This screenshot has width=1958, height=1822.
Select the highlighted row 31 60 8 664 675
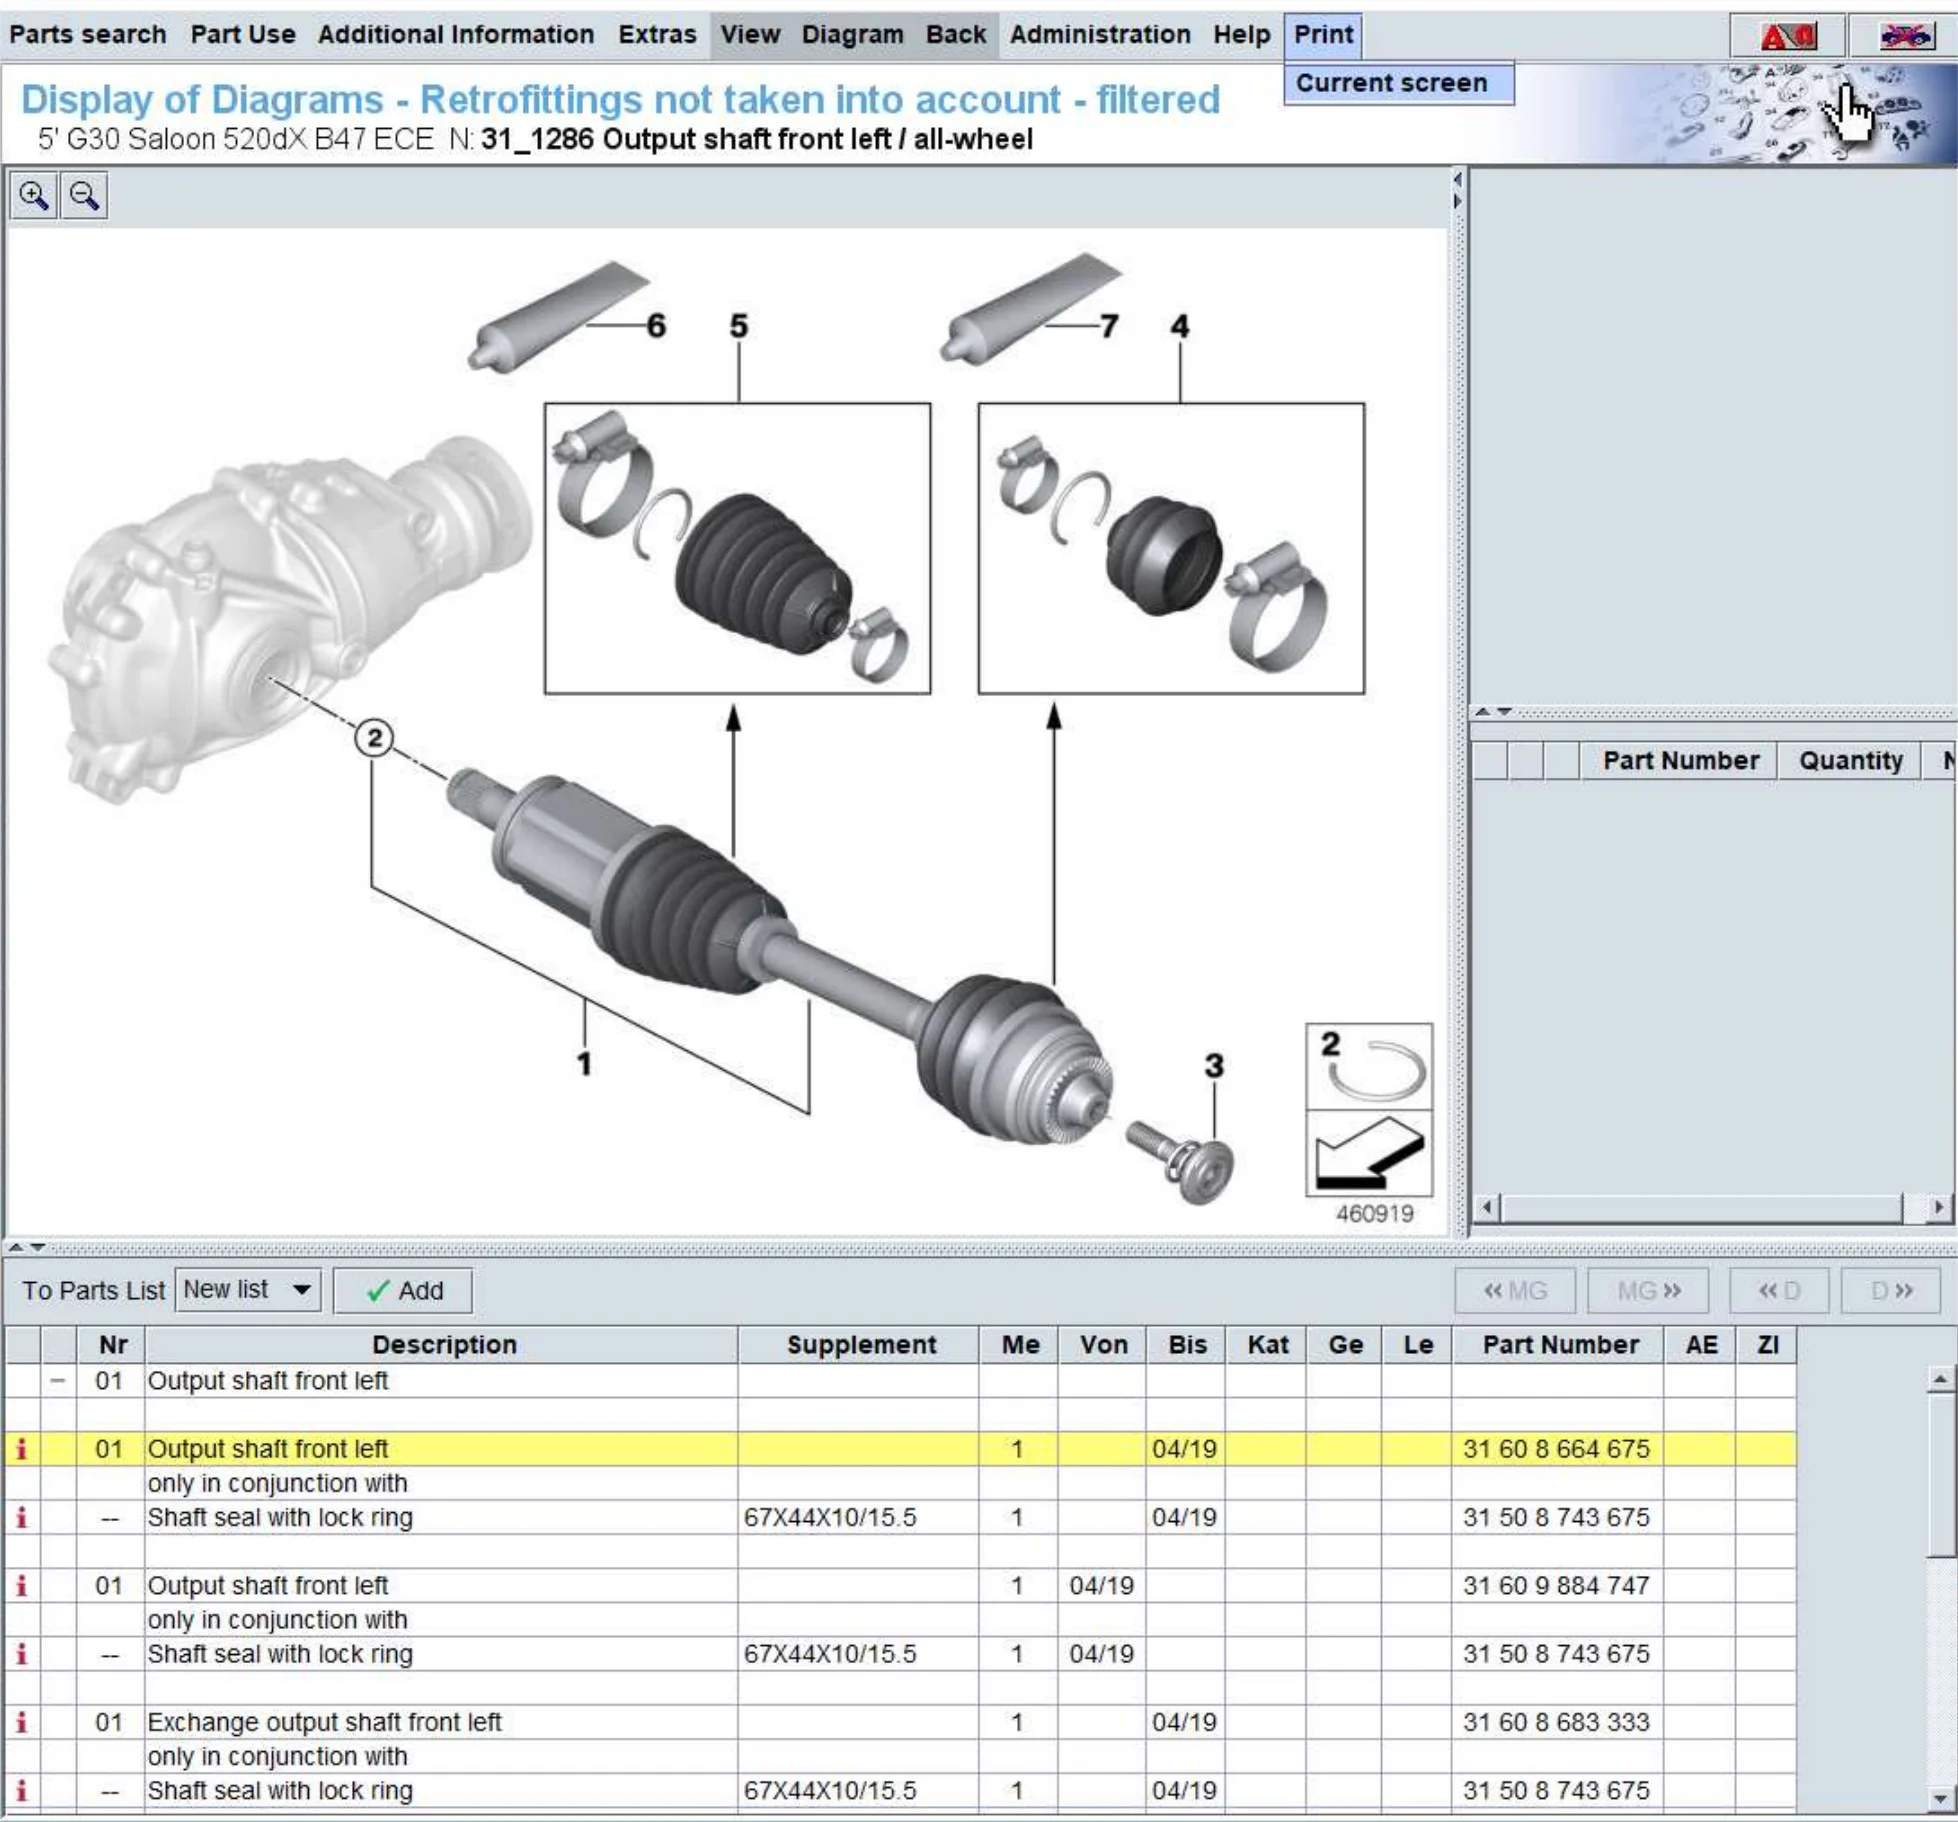pyautogui.click(x=901, y=1449)
